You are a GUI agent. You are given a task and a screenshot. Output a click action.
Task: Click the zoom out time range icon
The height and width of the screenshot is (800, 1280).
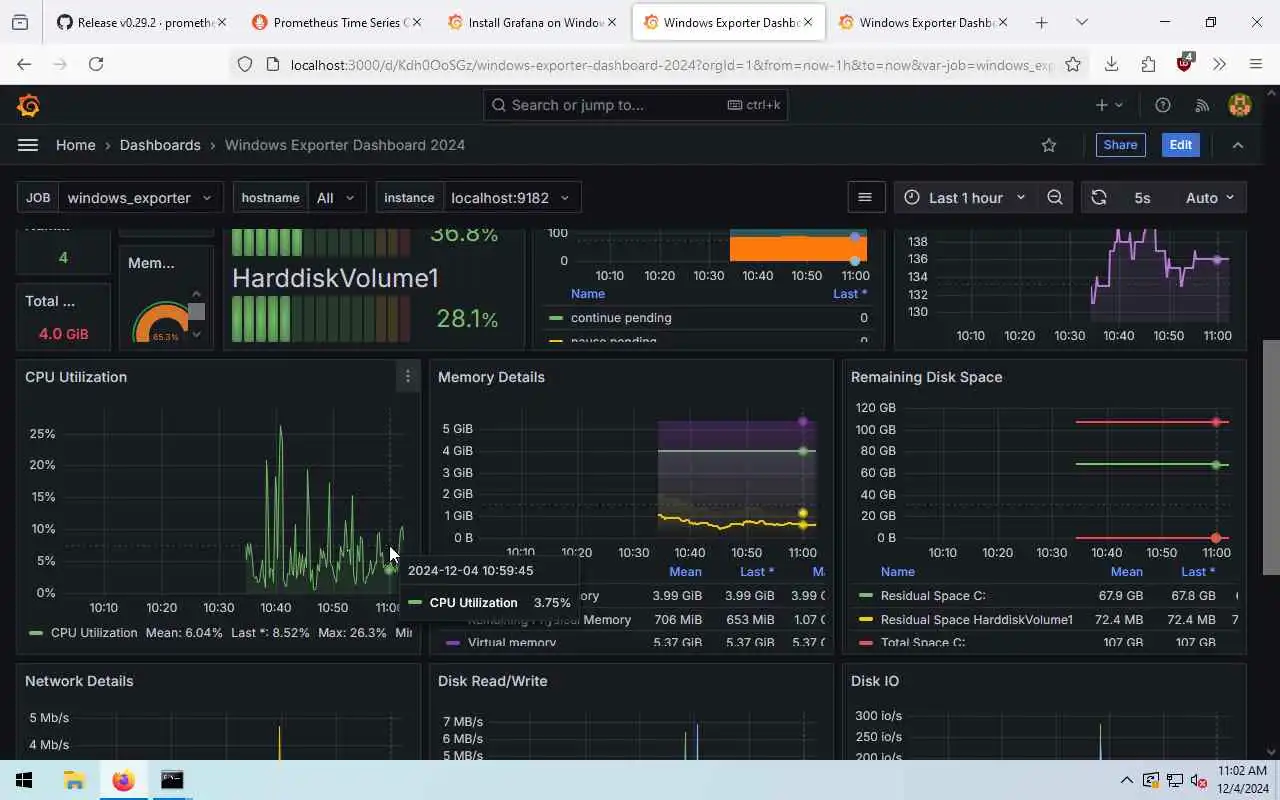pyautogui.click(x=1055, y=197)
